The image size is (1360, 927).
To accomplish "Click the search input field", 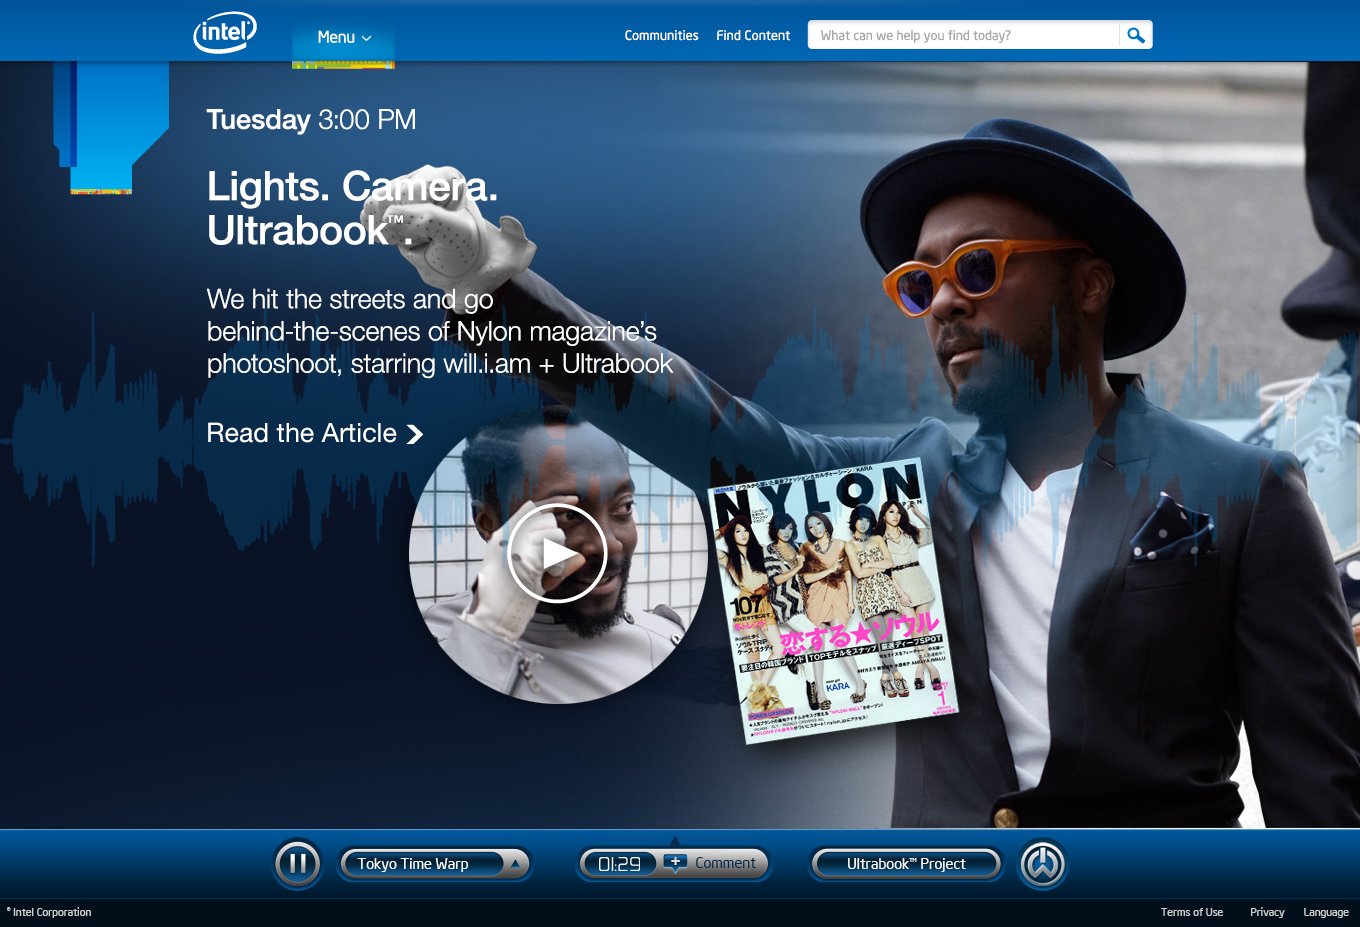I will click(963, 35).
